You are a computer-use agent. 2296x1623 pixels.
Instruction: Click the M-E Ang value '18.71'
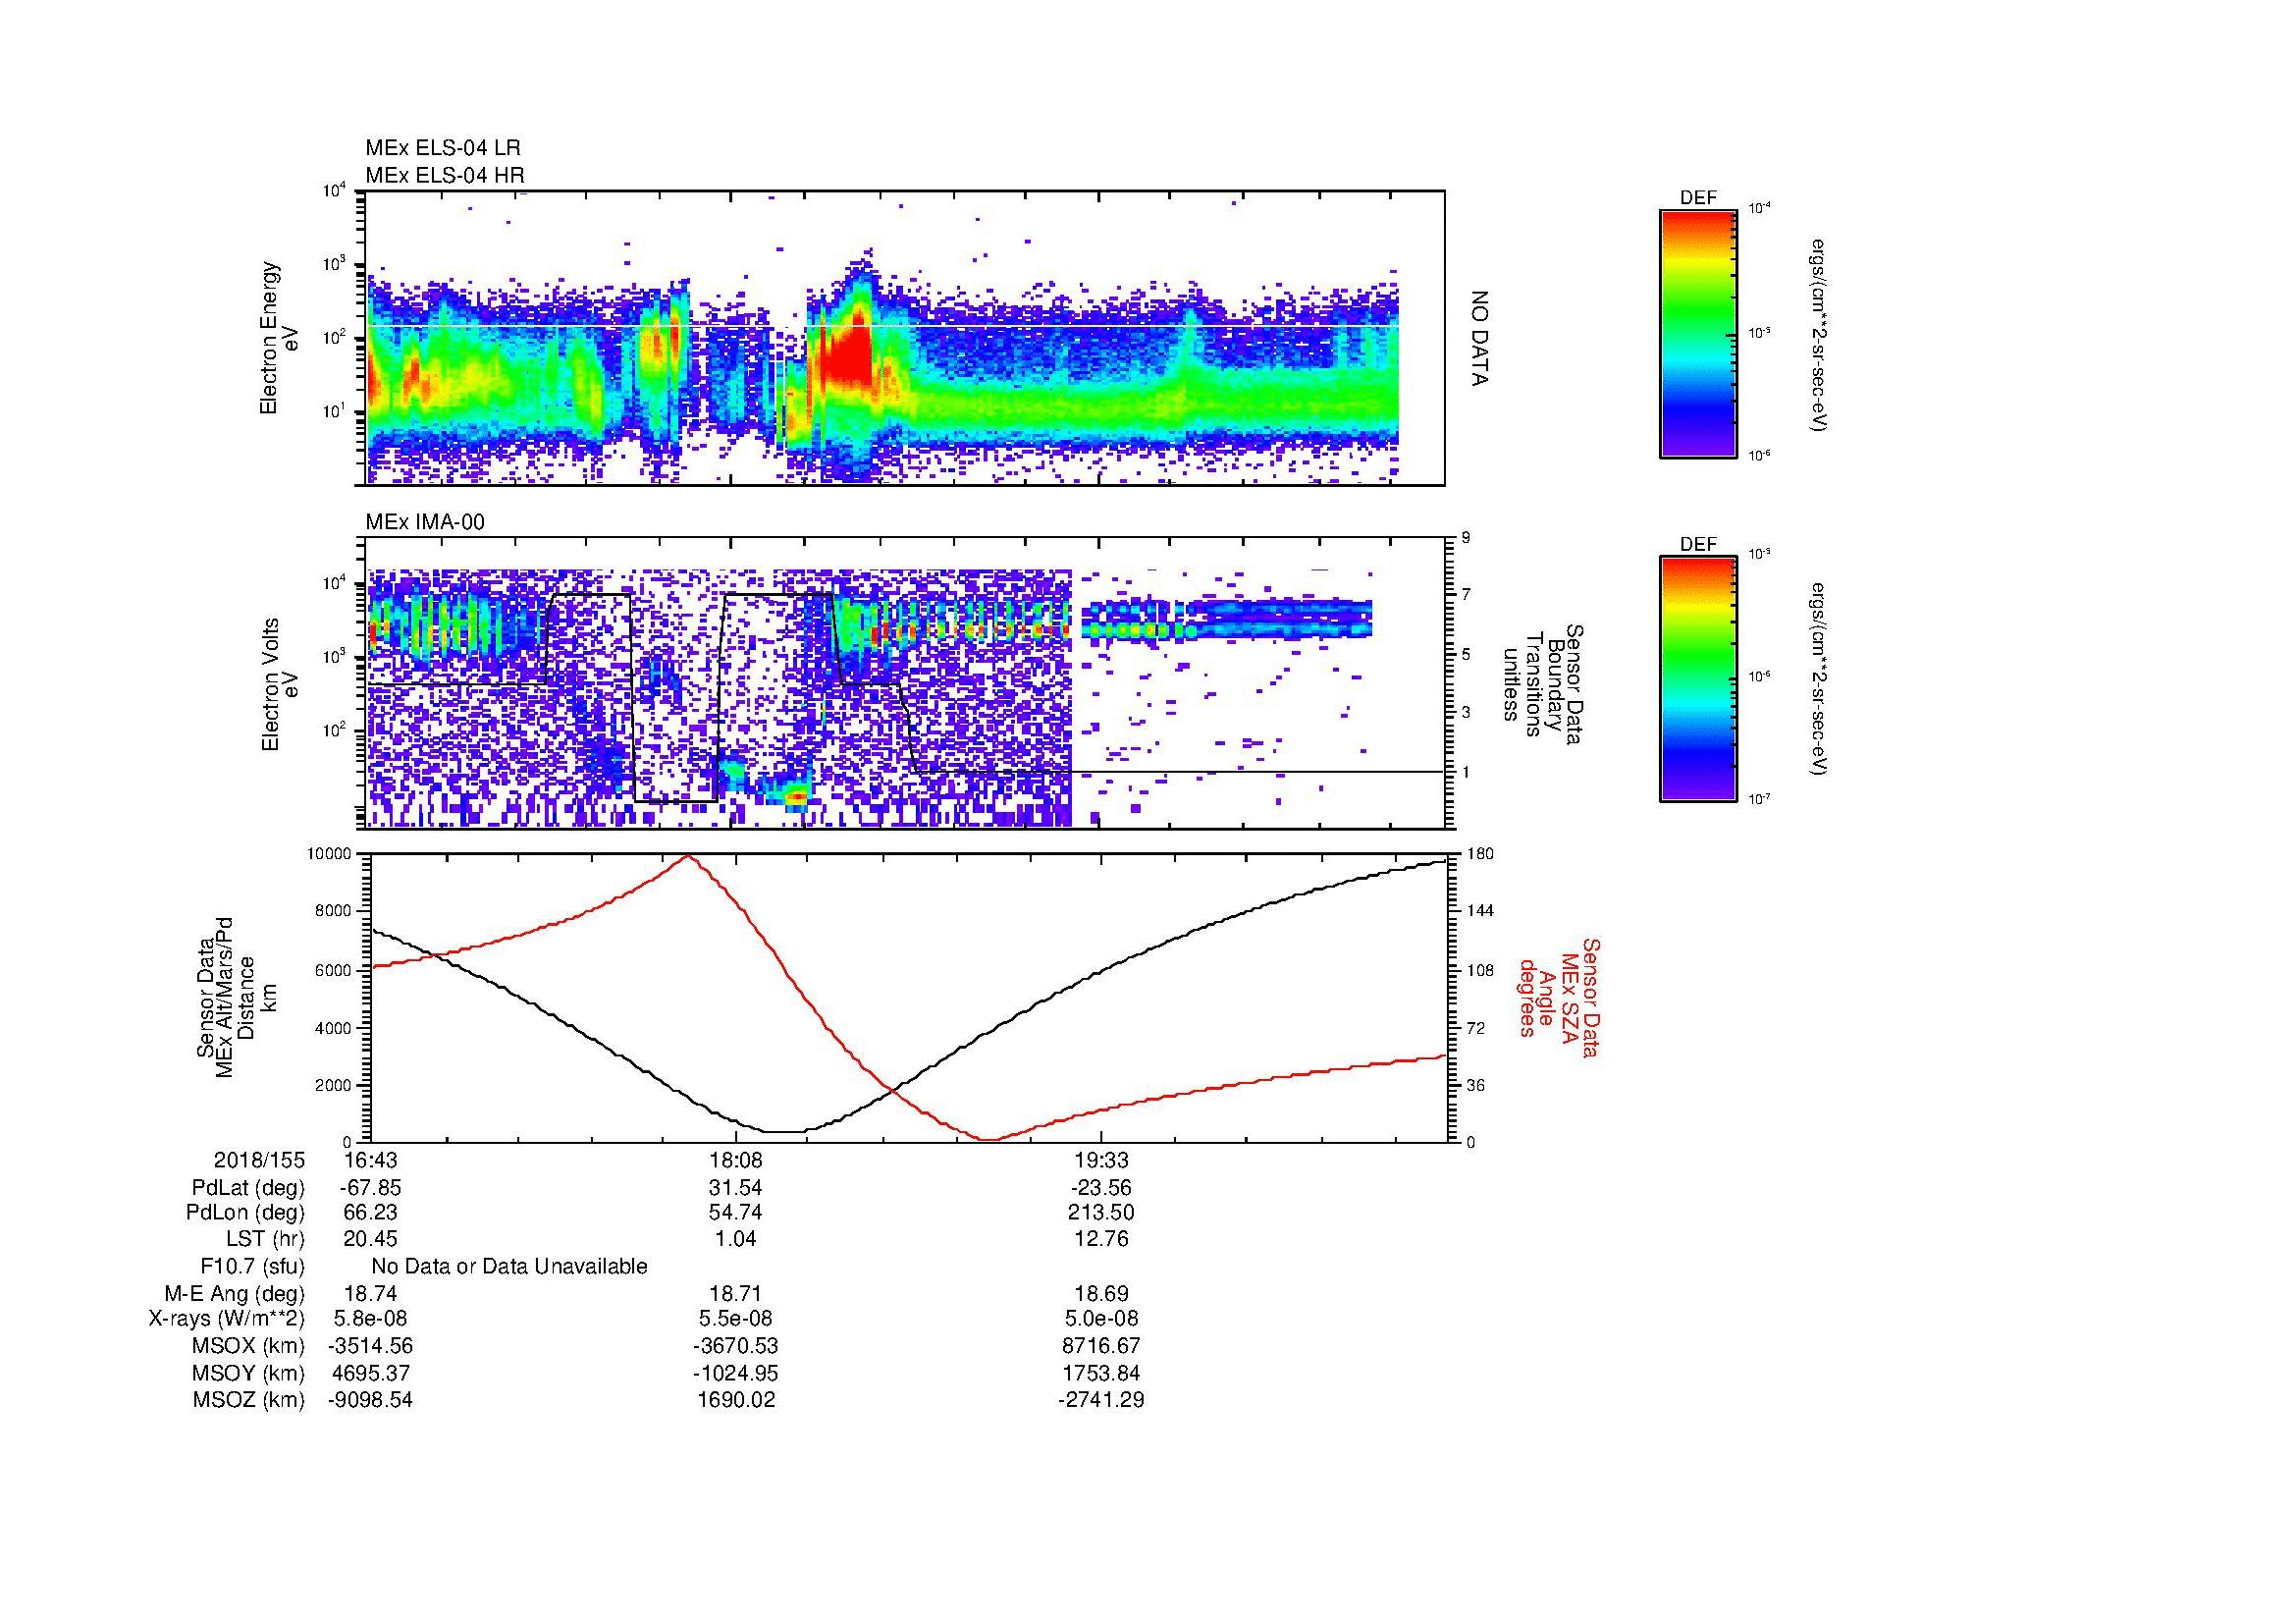[x=736, y=1294]
